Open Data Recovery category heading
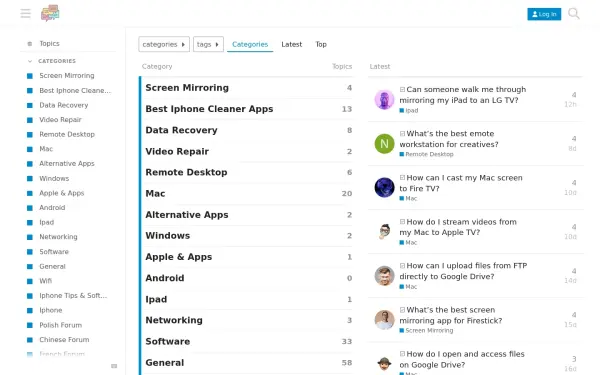 [x=181, y=130]
